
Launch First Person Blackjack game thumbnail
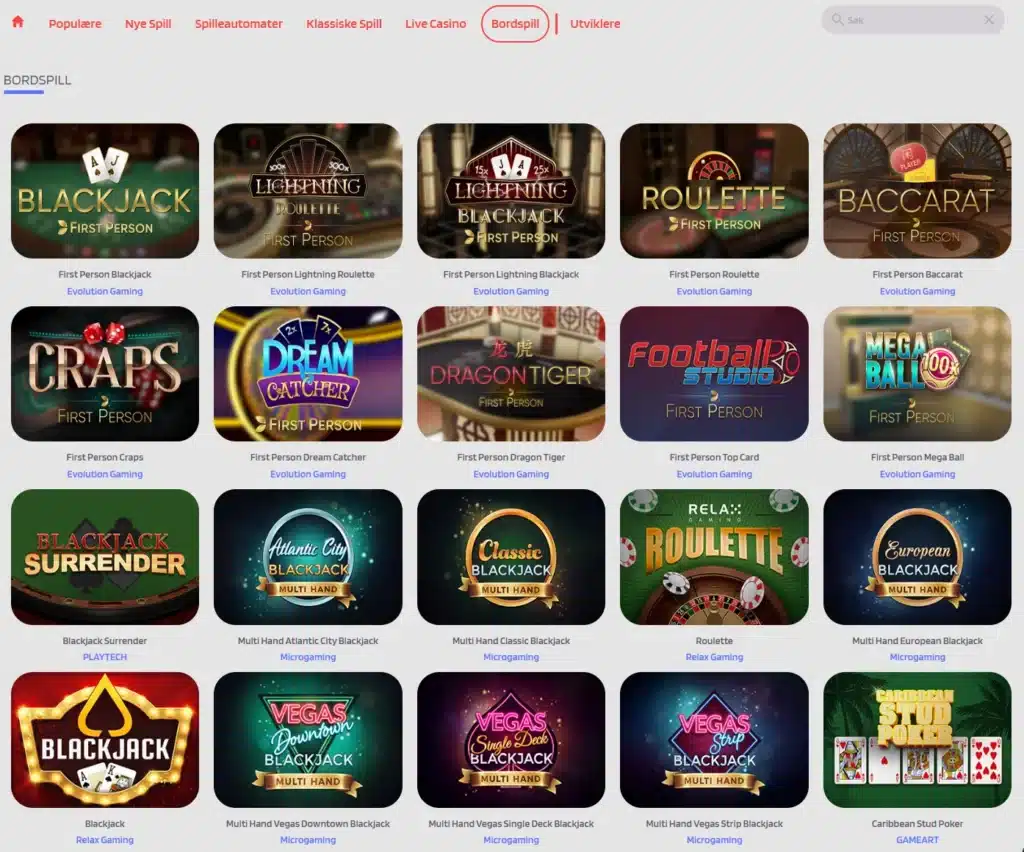coord(105,191)
